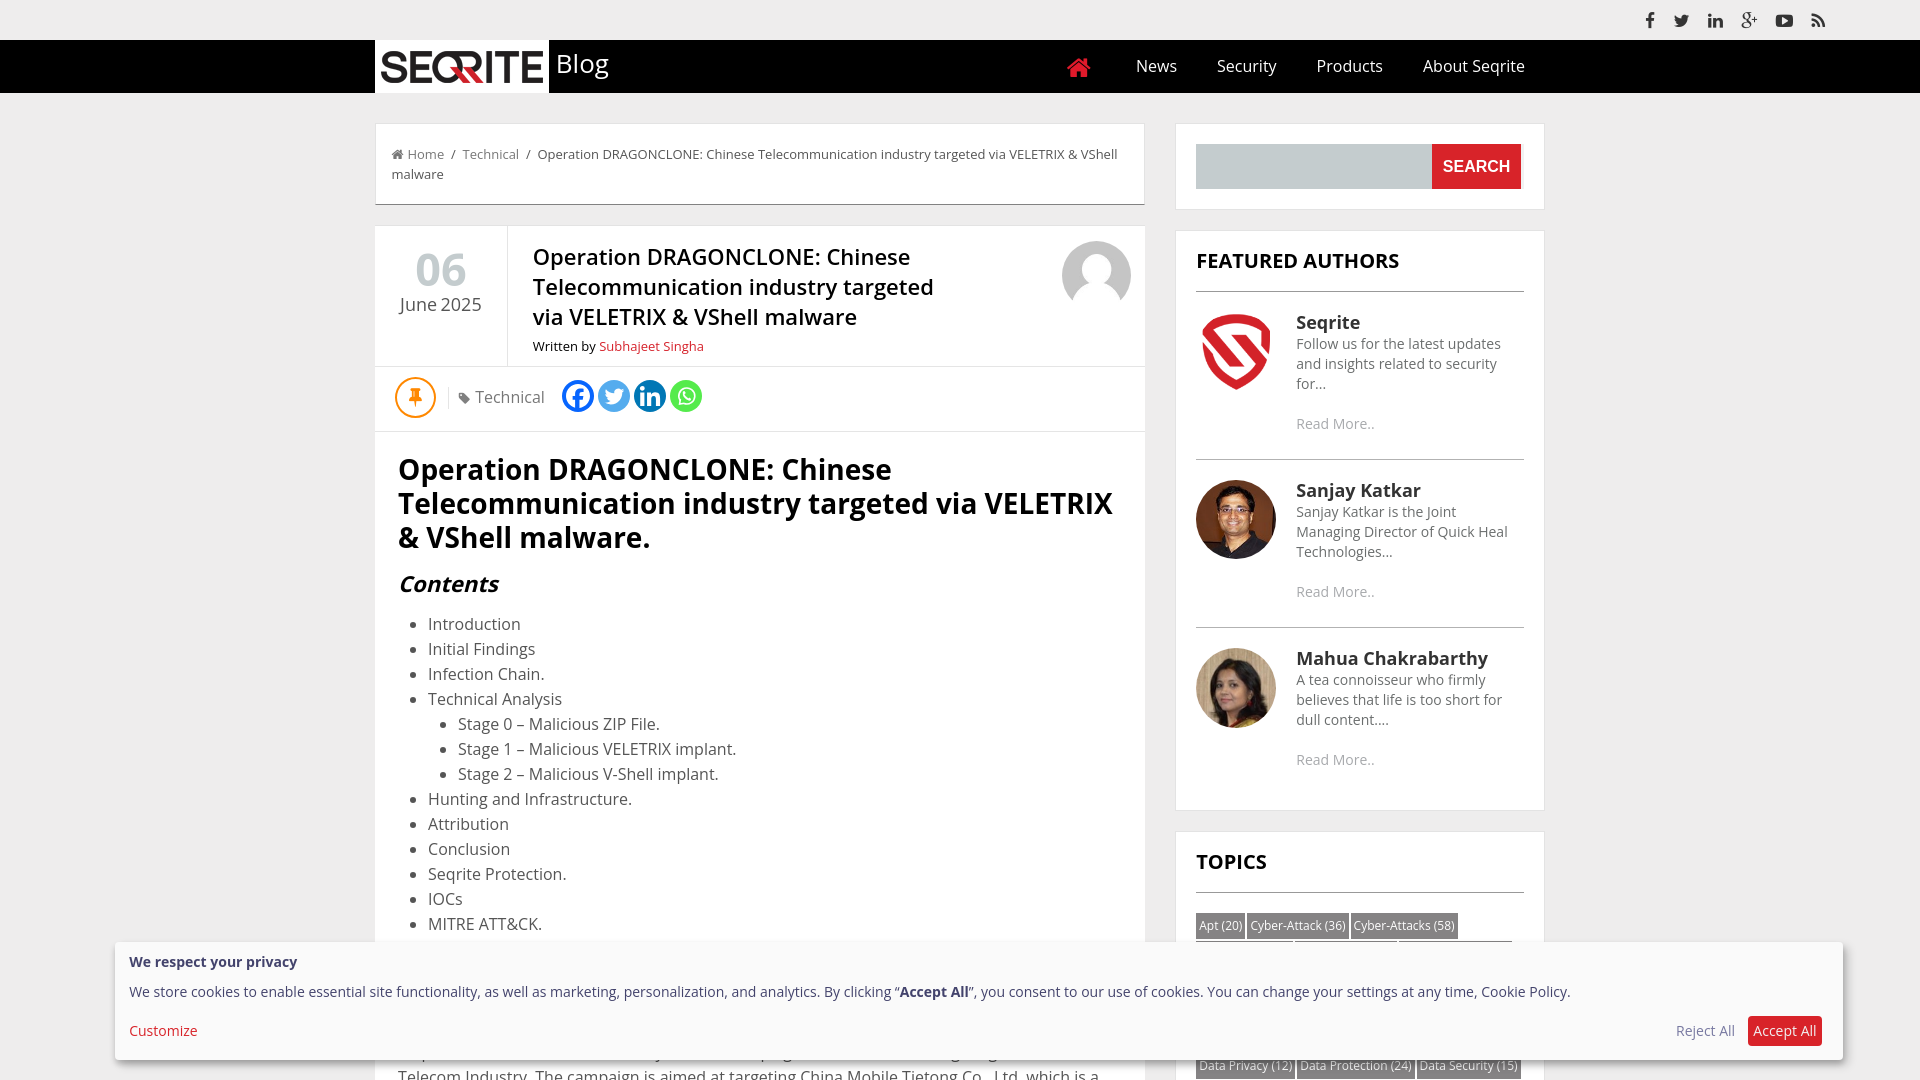This screenshot has height=1080, width=1920.
Task: Share article on LinkedIn
Action: click(x=650, y=396)
